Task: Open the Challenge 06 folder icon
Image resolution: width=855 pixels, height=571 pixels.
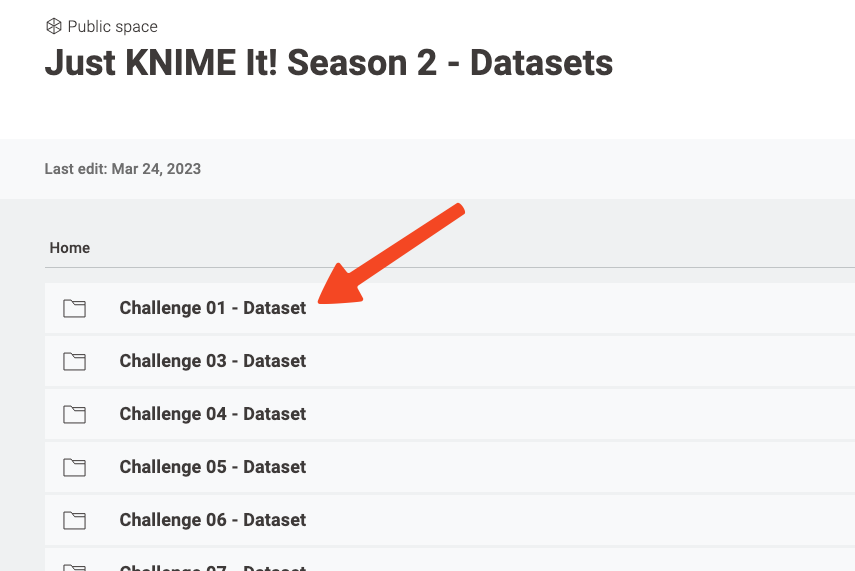Action: pyautogui.click(x=74, y=520)
